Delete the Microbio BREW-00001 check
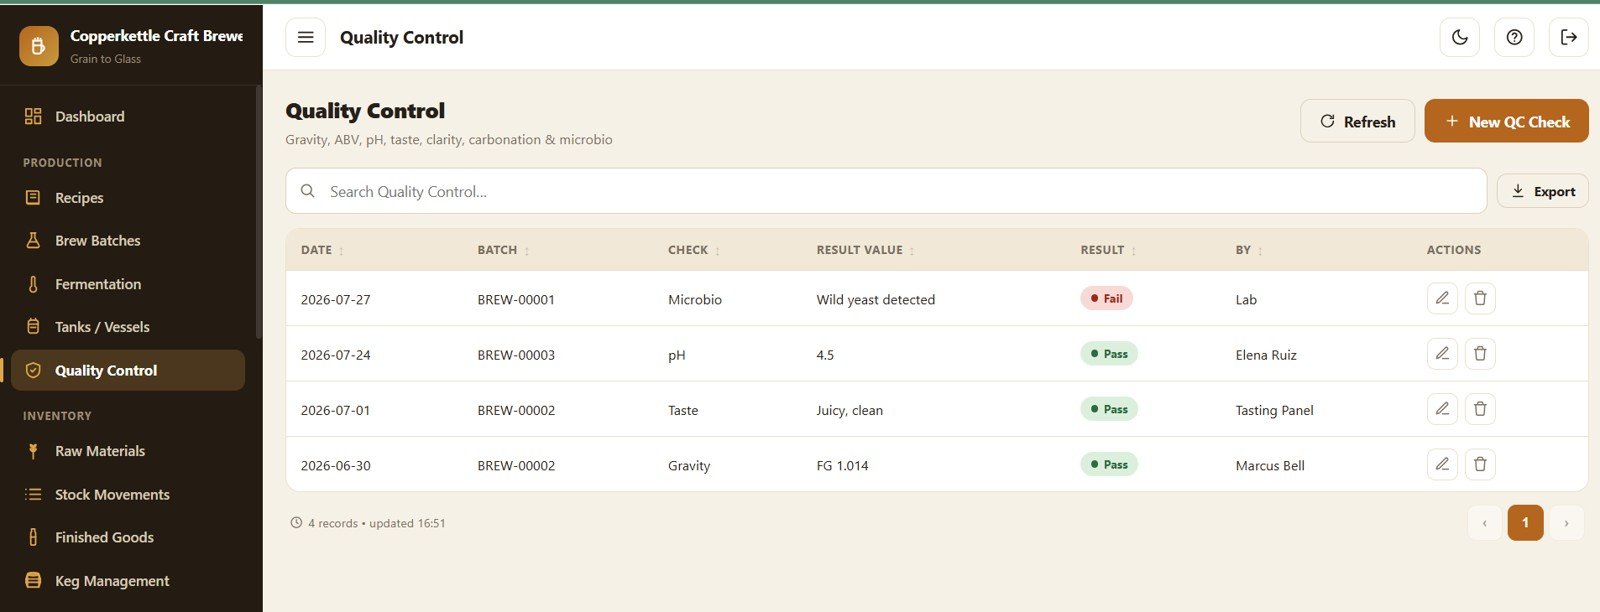 [x=1480, y=298]
